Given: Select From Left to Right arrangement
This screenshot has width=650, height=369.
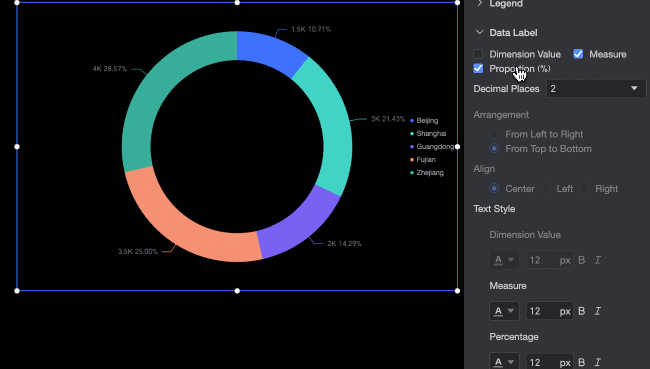Looking at the screenshot, I should point(494,134).
